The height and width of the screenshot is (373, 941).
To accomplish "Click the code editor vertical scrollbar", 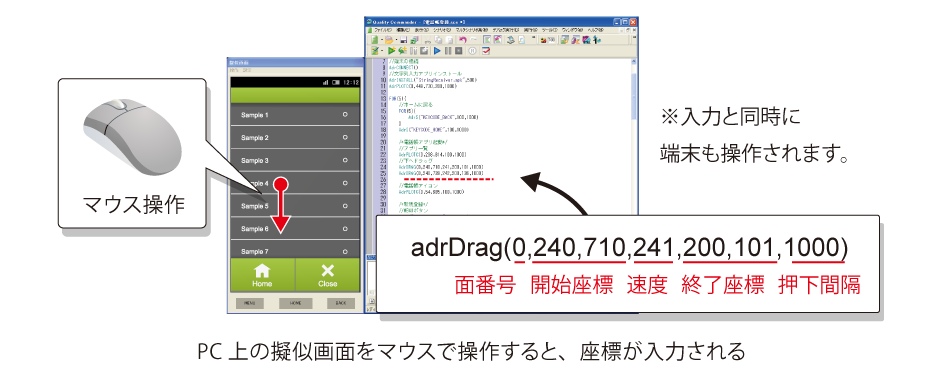I will pyautogui.click(x=634, y=137).
